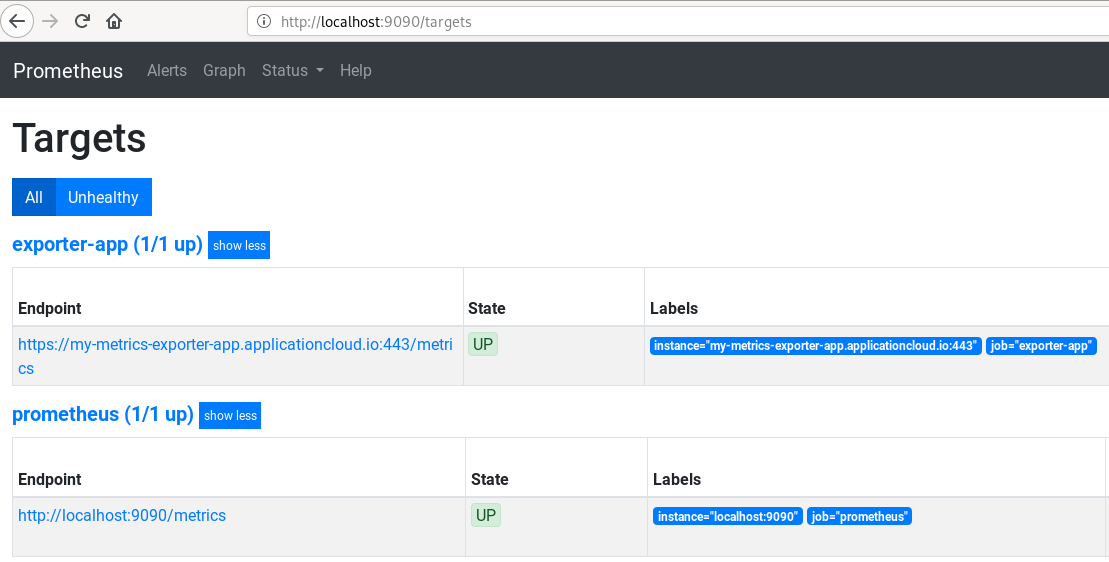
Task: Click the job="exporter-app" label badge
Action: (x=1041, y=346)
